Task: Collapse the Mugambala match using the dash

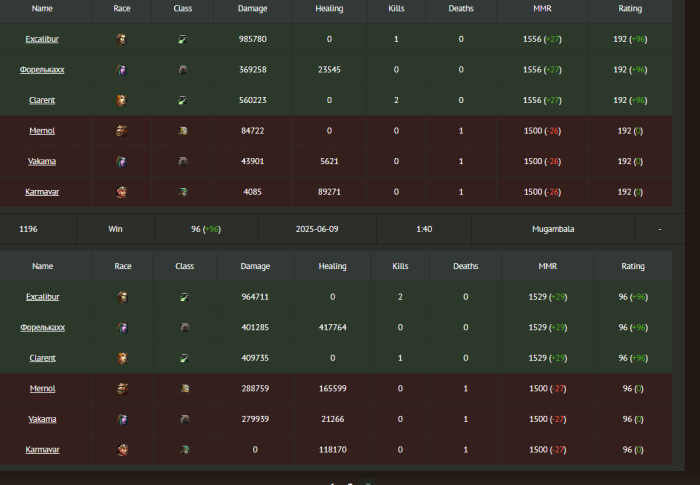Action: tap(660, 229)
